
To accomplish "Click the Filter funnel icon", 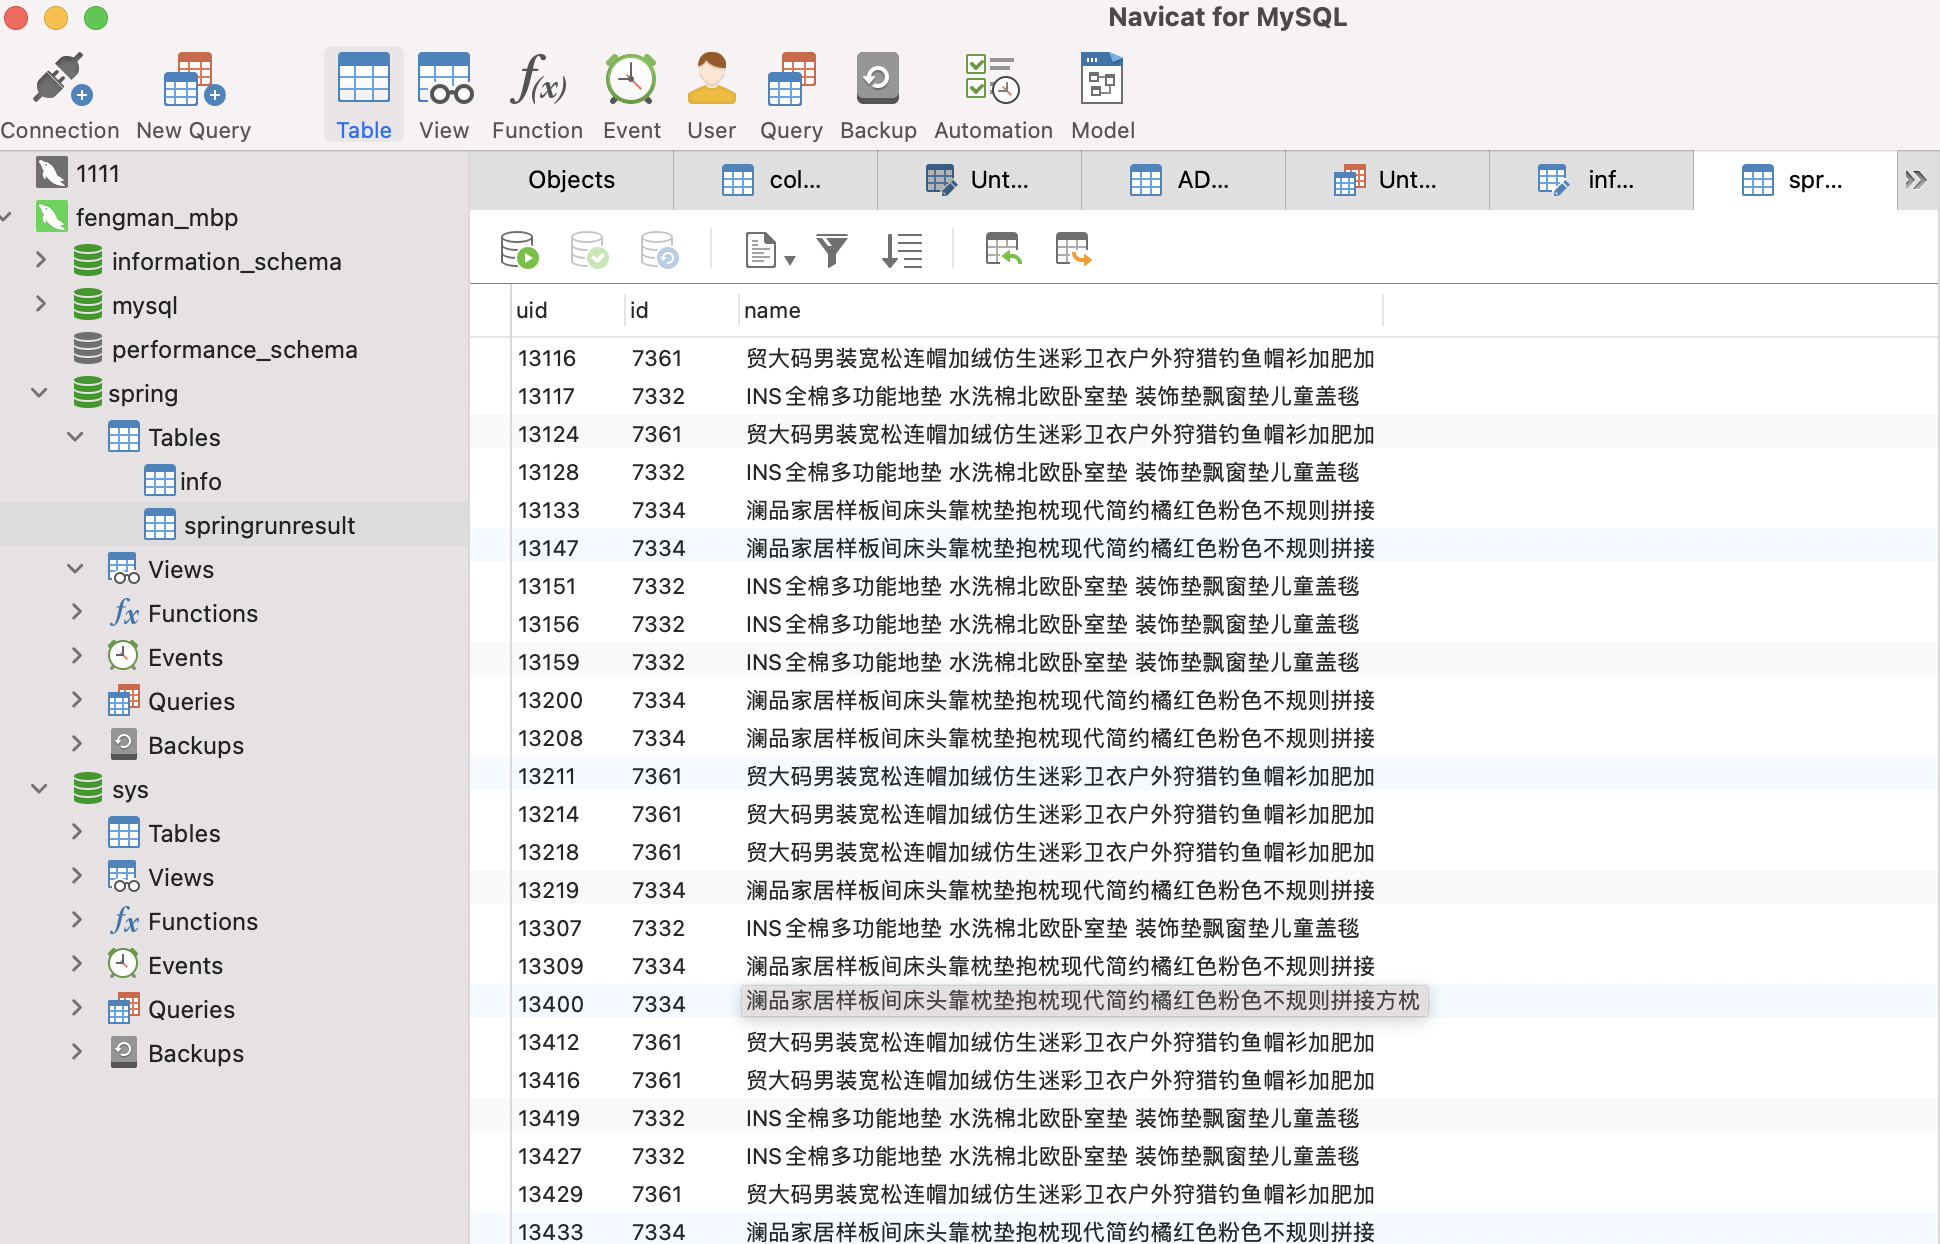I will (x=831, y=250).
